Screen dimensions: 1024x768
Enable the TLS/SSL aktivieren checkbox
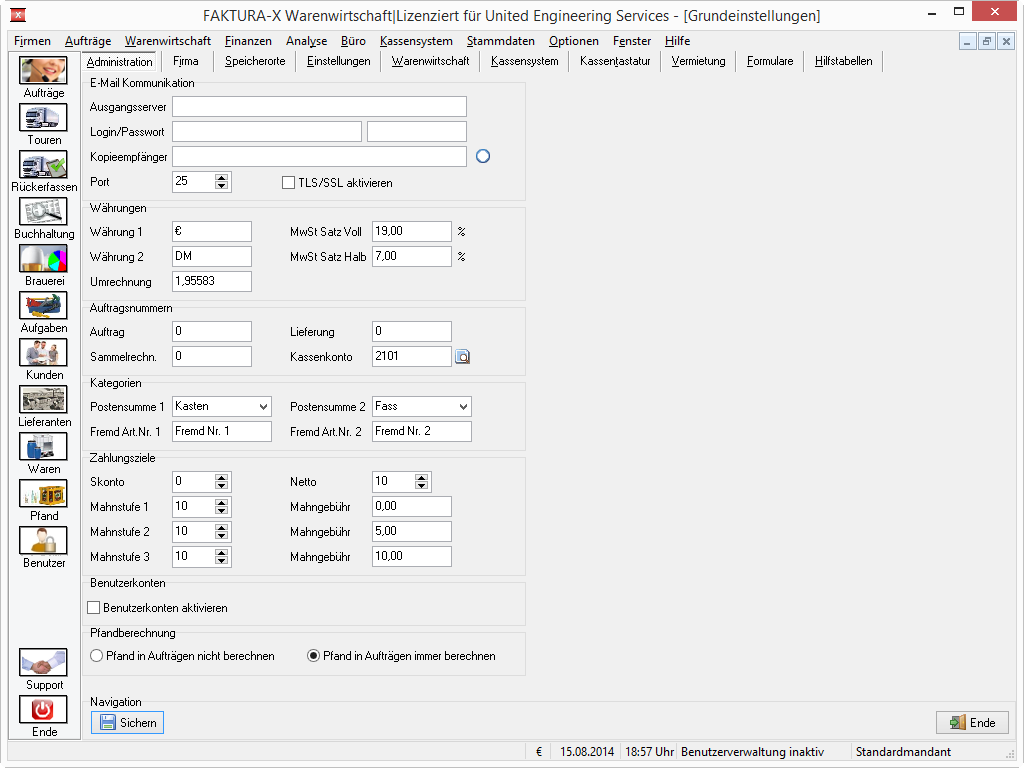[x=288, y=183]
